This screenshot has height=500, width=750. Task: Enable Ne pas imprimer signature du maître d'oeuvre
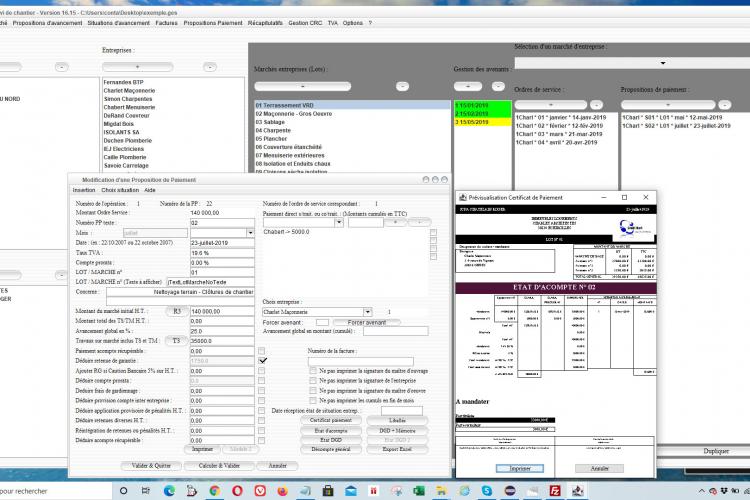pyautogui.click(x=313, y=391)
